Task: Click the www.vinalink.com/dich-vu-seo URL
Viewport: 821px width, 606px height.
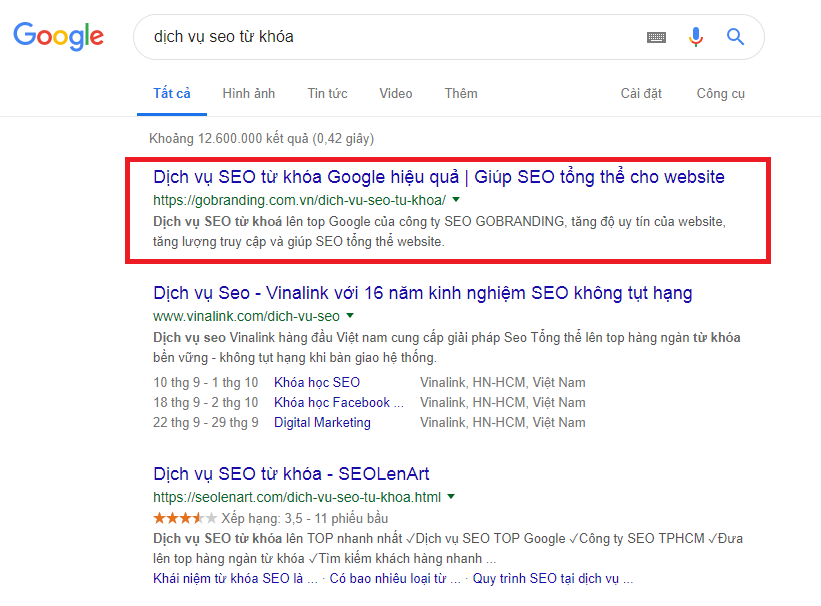Action: (x=246, y=316)
